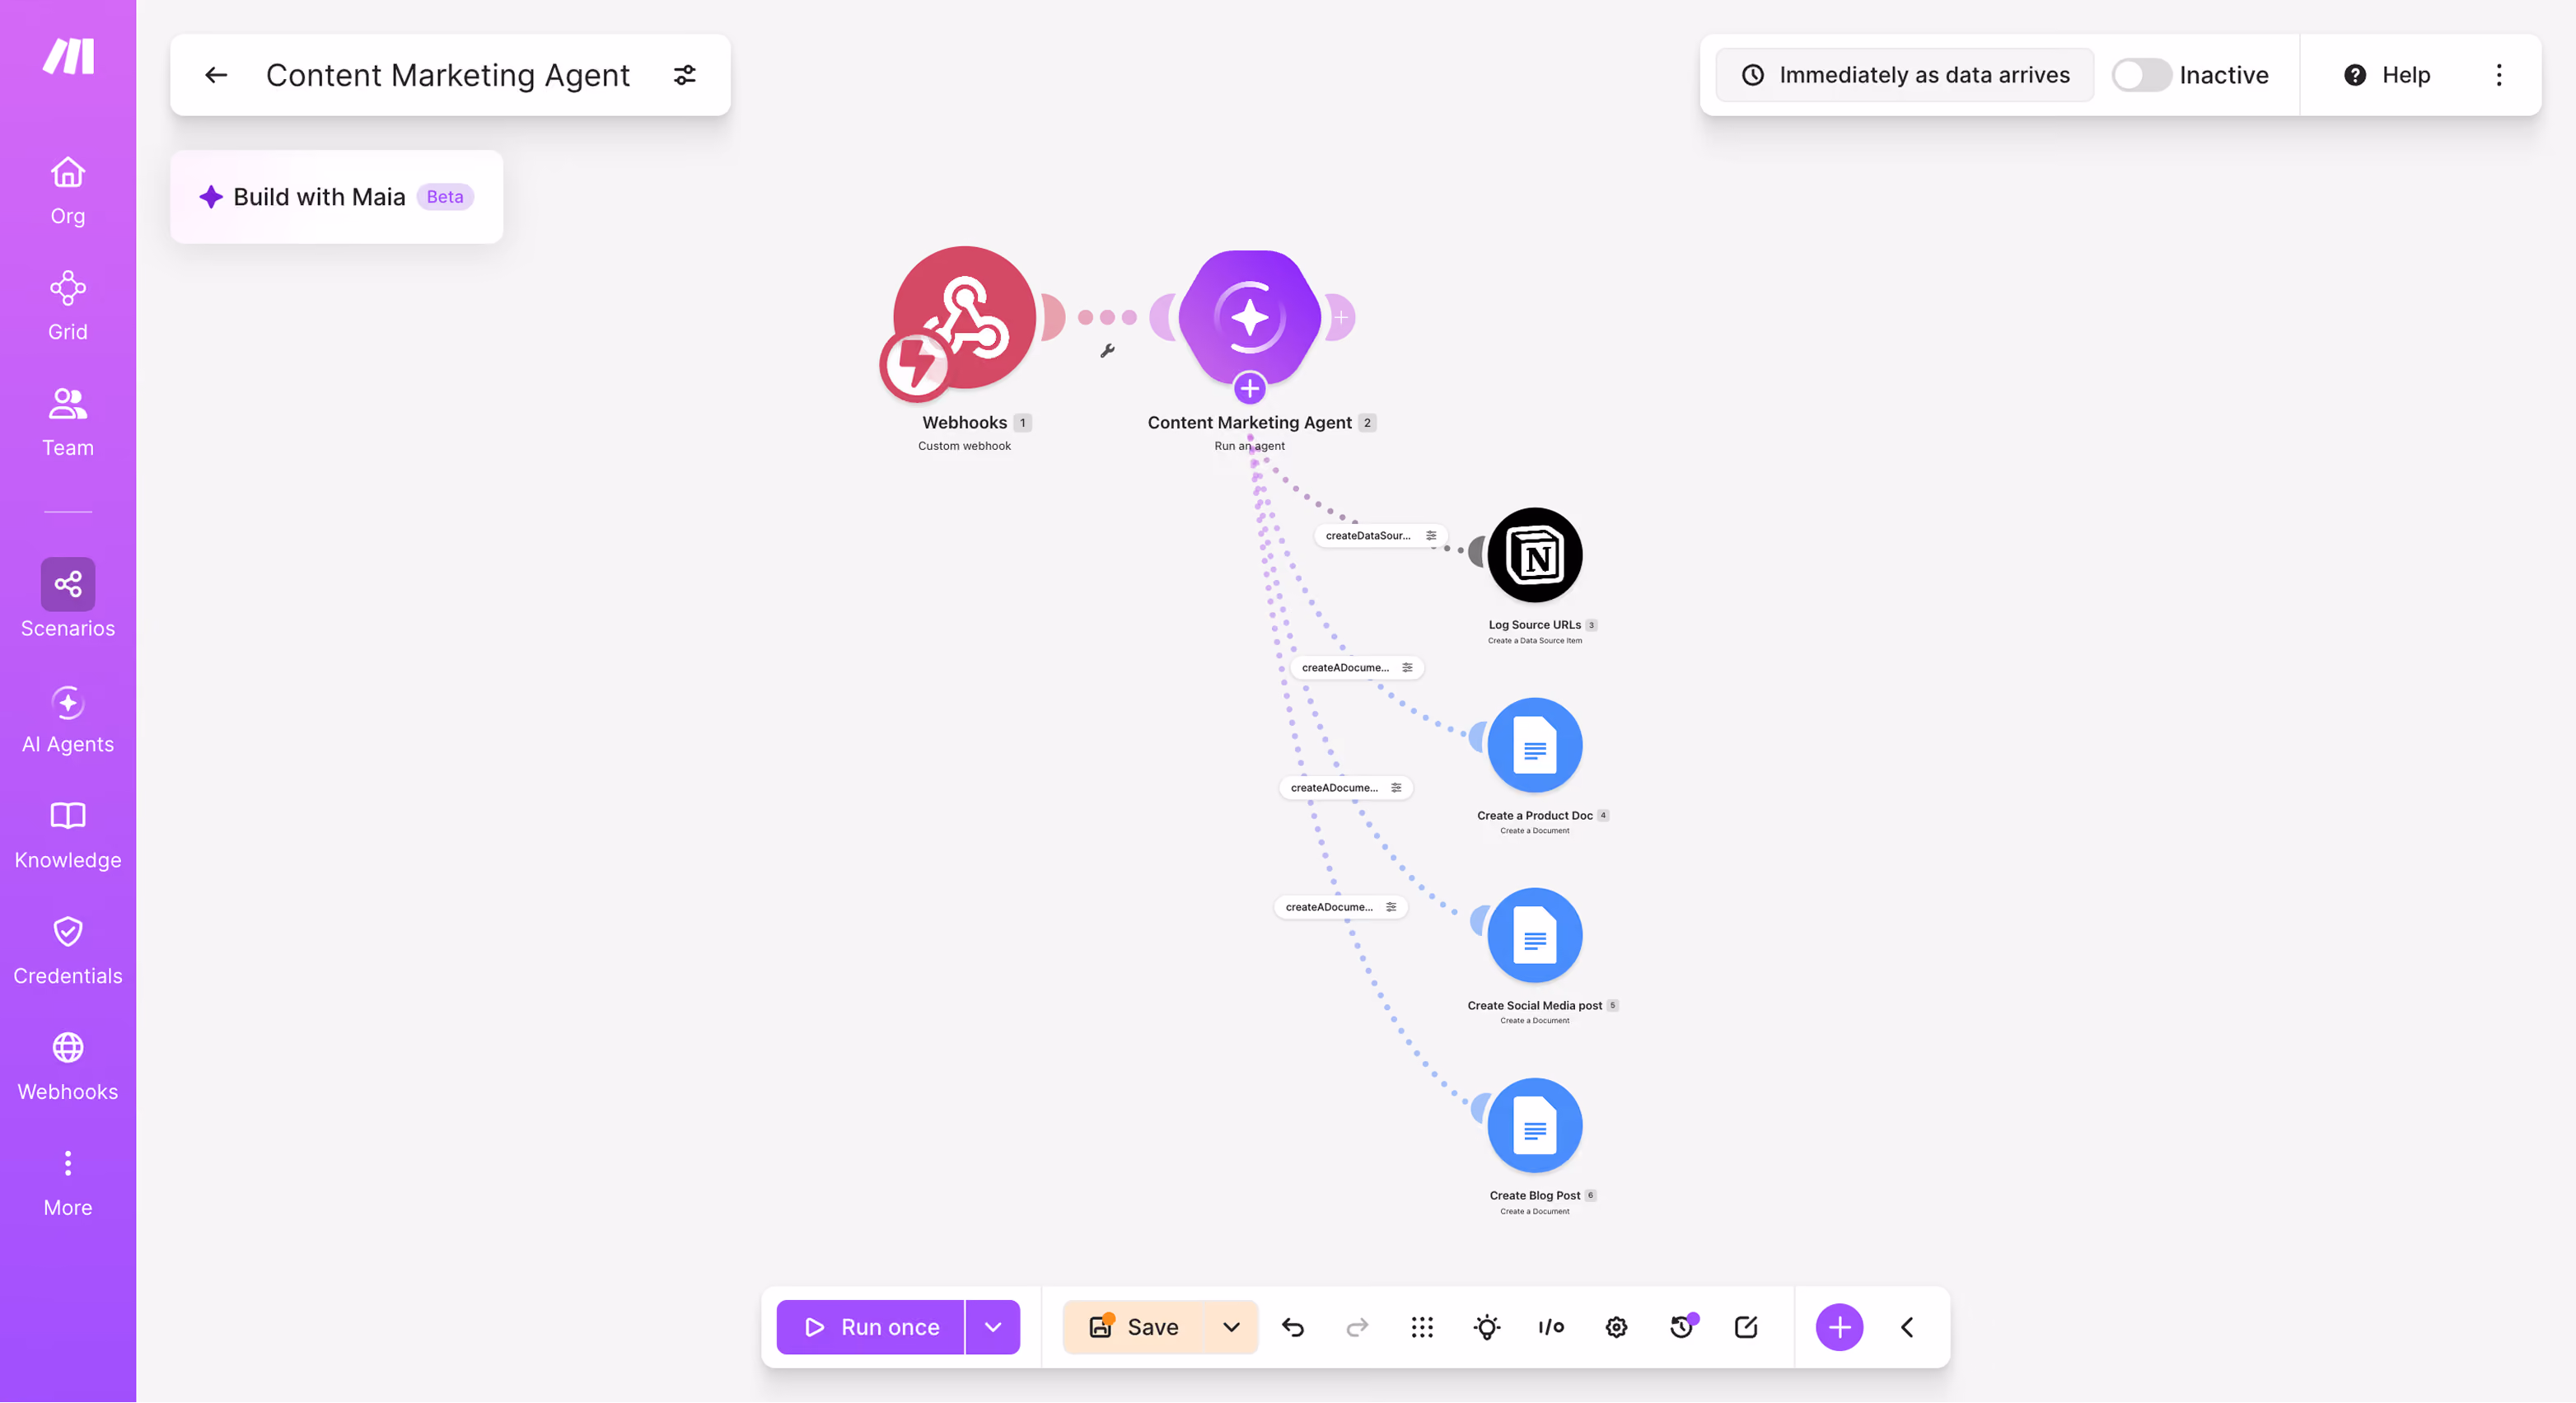Open Webhooks in the sidebar
Screen dimensions: 2576x1403
pos(68,1068)
